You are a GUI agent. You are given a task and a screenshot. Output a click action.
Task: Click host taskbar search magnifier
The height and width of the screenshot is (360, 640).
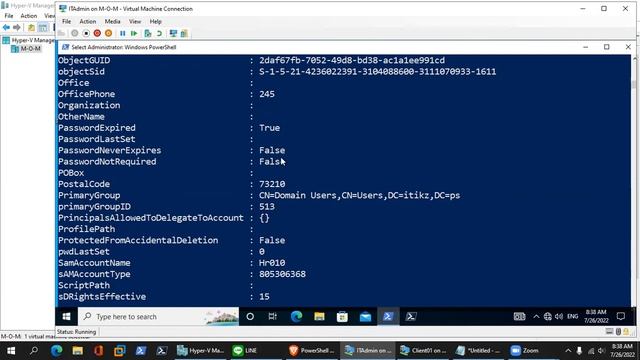(x=34, y=351)
